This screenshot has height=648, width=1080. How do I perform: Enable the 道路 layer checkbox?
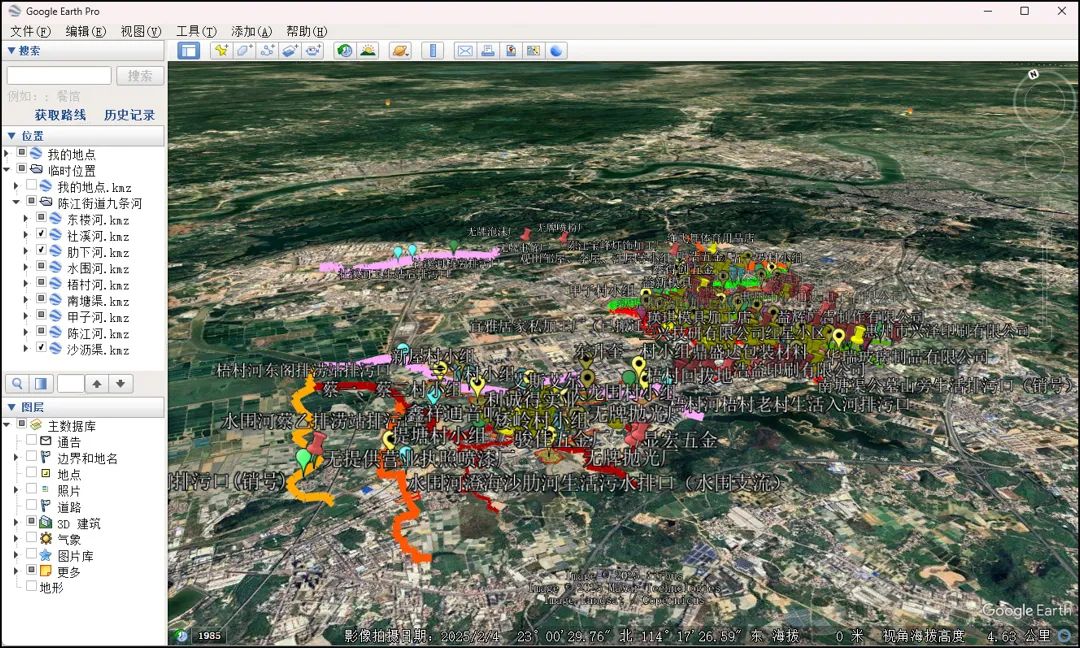(32, 505)
